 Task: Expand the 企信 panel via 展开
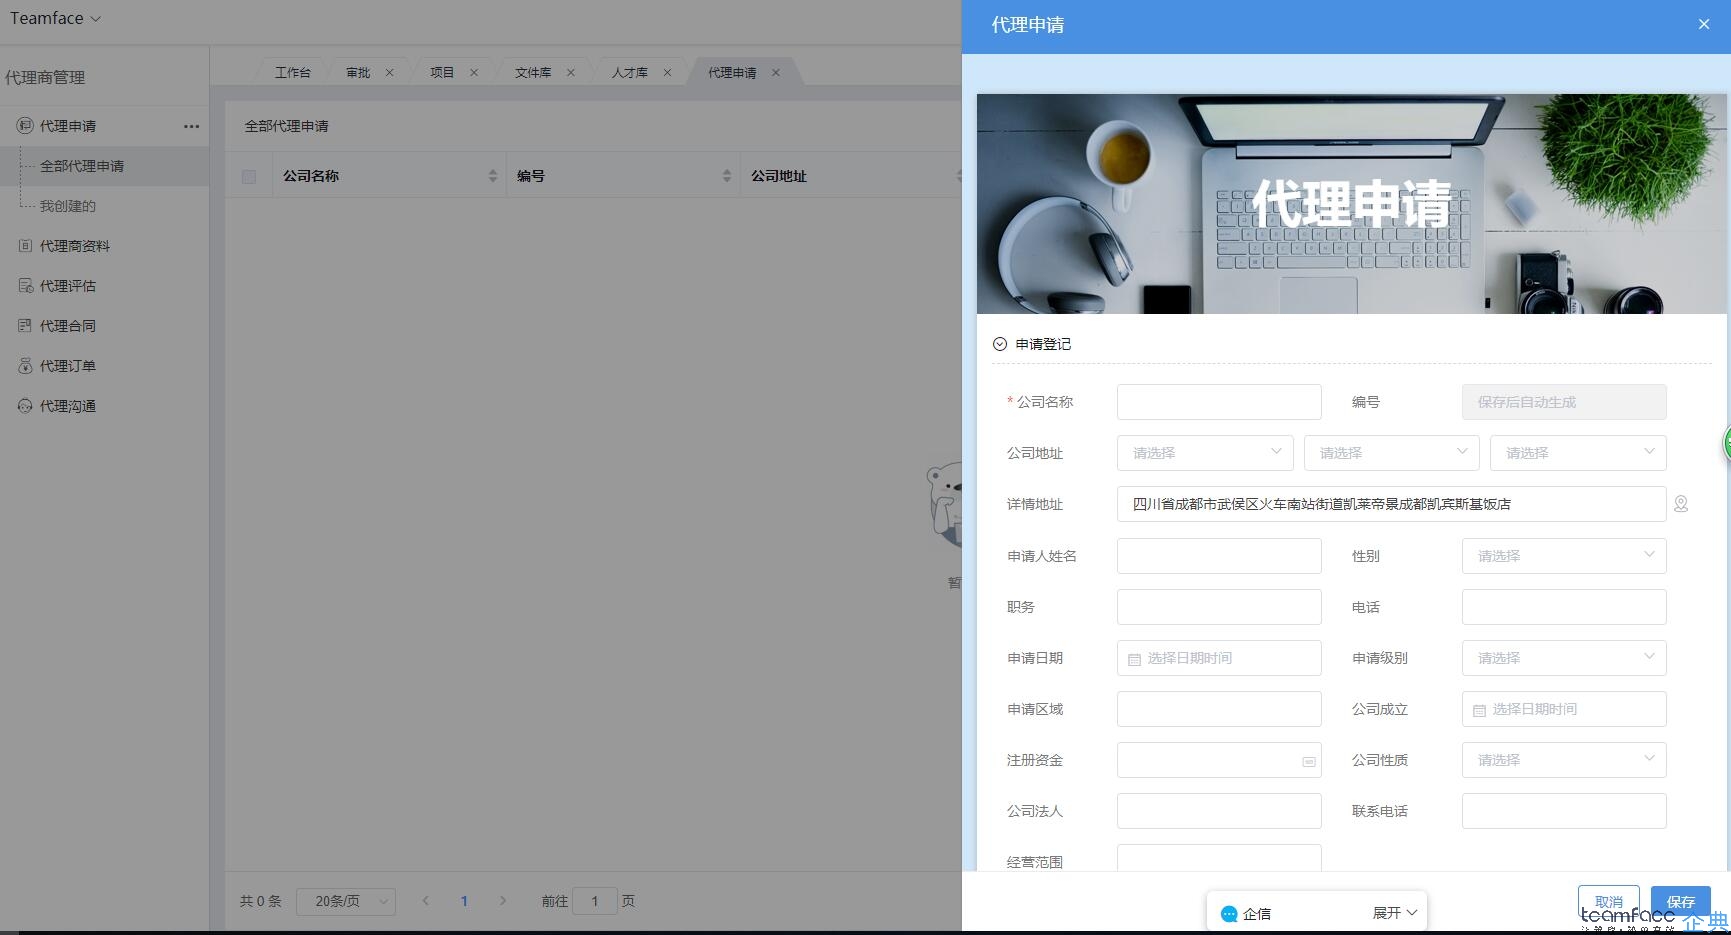1396,912
